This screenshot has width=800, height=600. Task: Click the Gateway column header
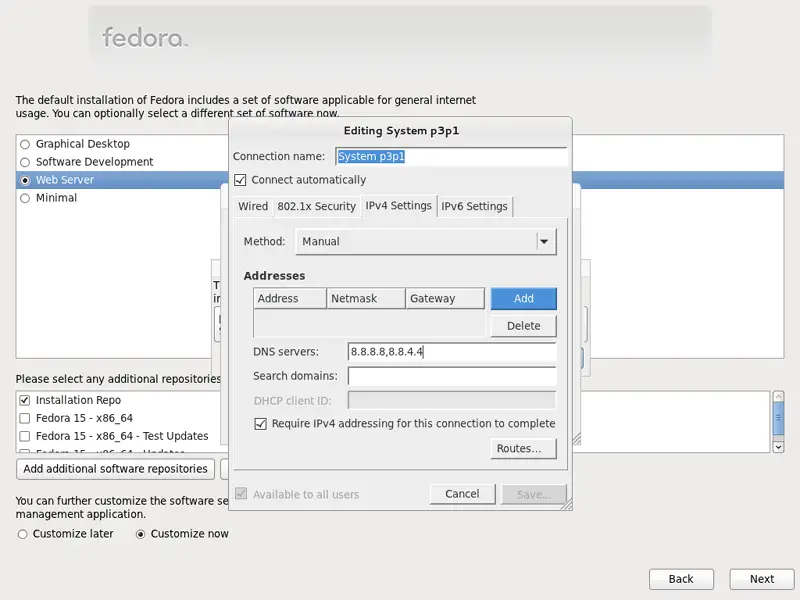tap(445, 298)
